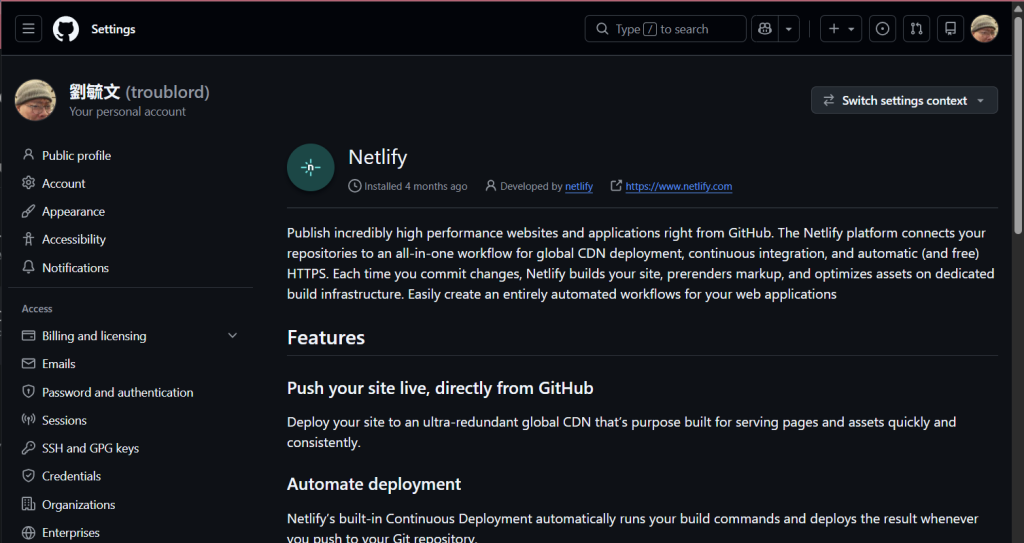The width and height of the screenshot is (1024, 543).
Task: Click the Features heading
Action: [x=326, y=337]
